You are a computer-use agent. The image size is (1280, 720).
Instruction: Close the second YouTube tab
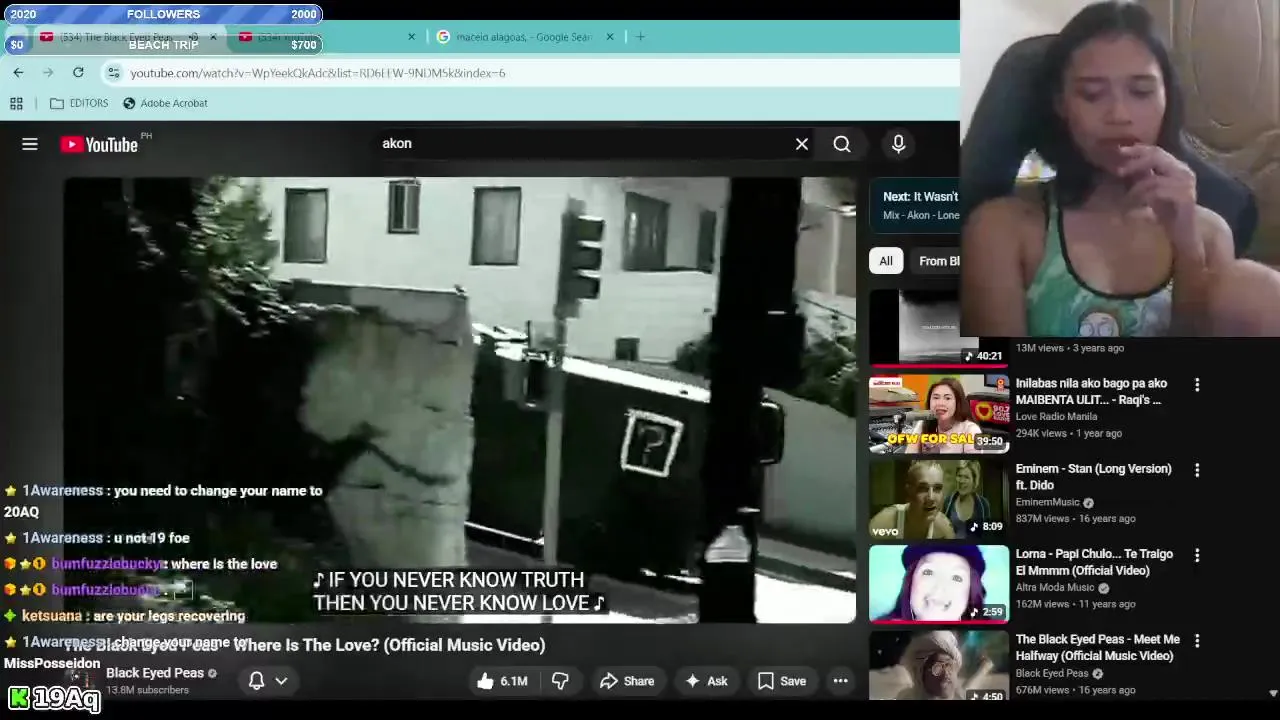point(411,37)
